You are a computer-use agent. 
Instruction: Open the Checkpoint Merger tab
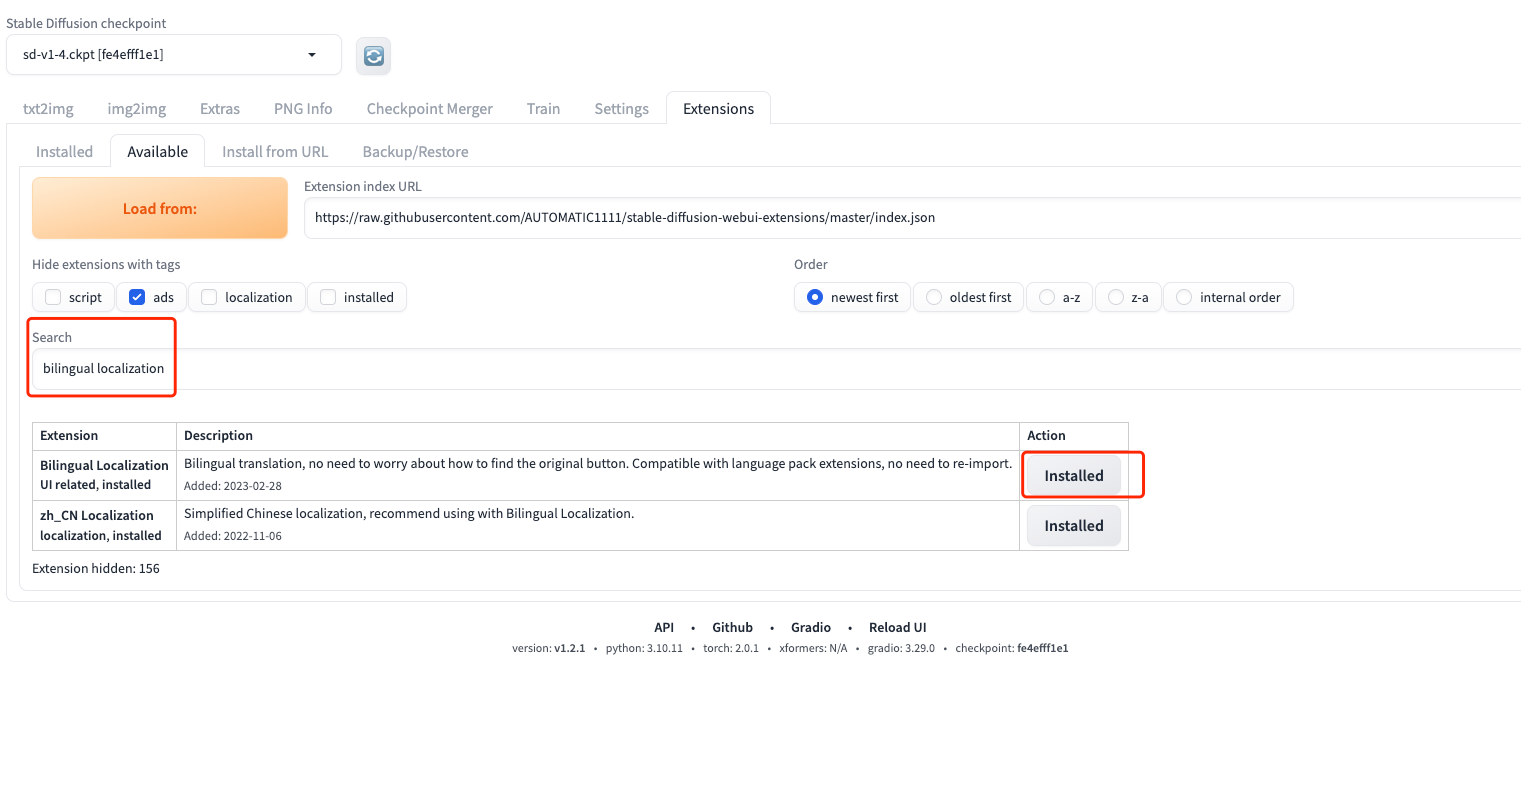[x=429, y=108]
